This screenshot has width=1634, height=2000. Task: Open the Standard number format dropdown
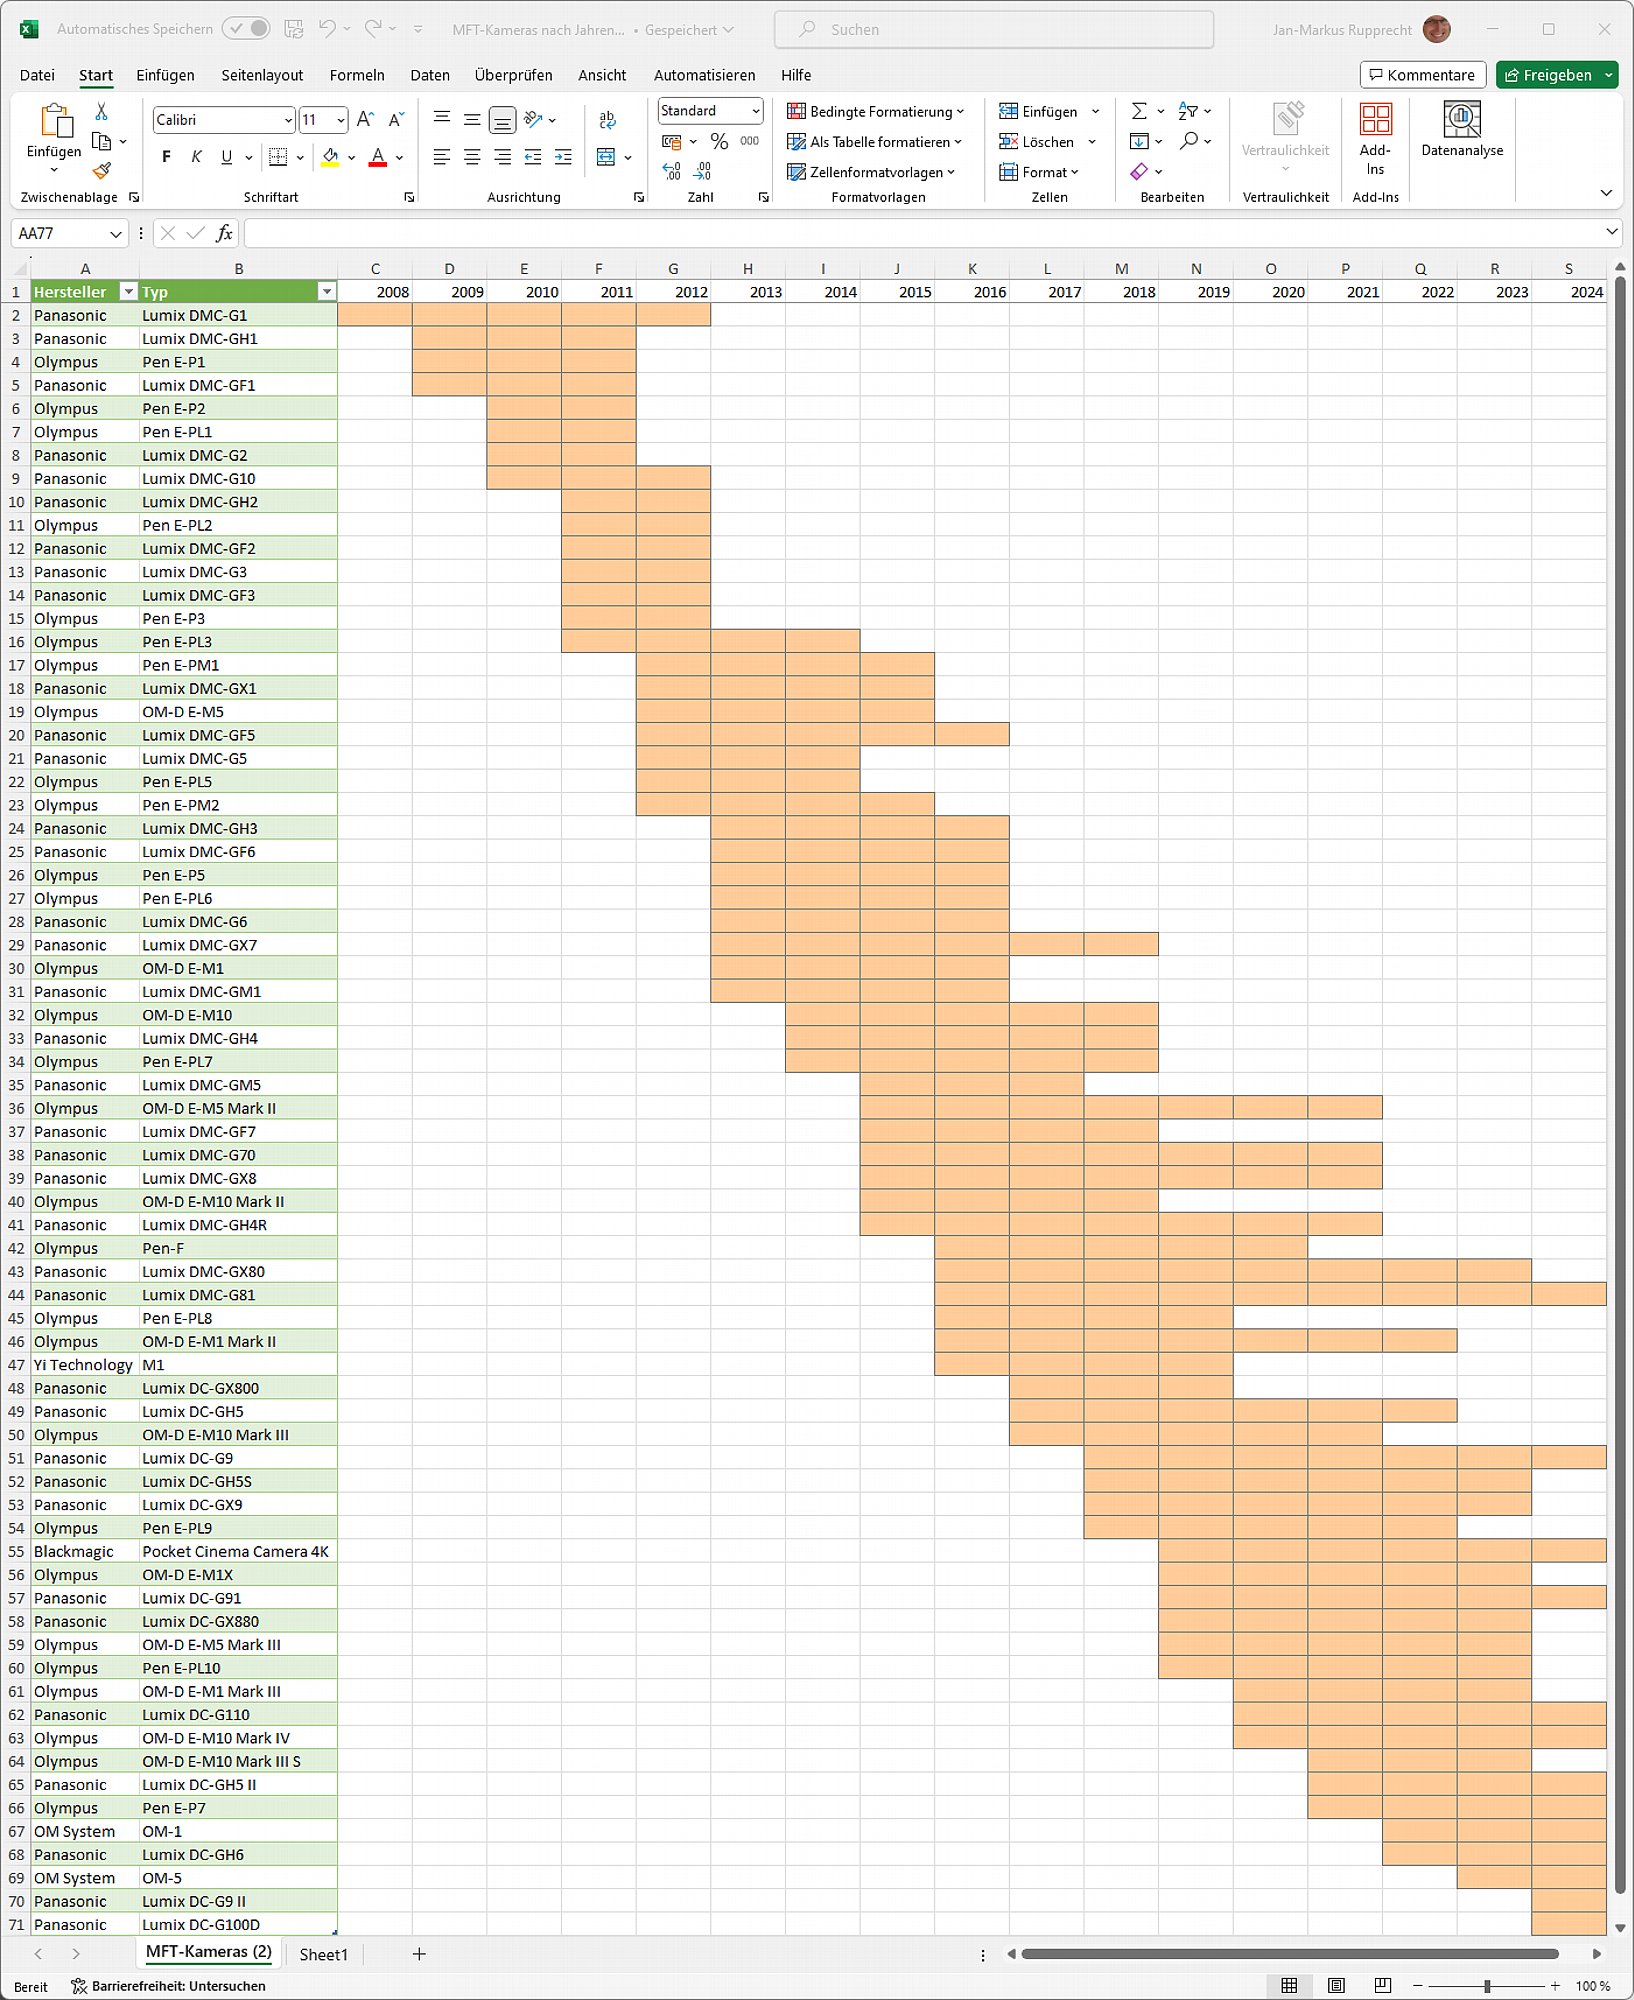pos(756,111)
